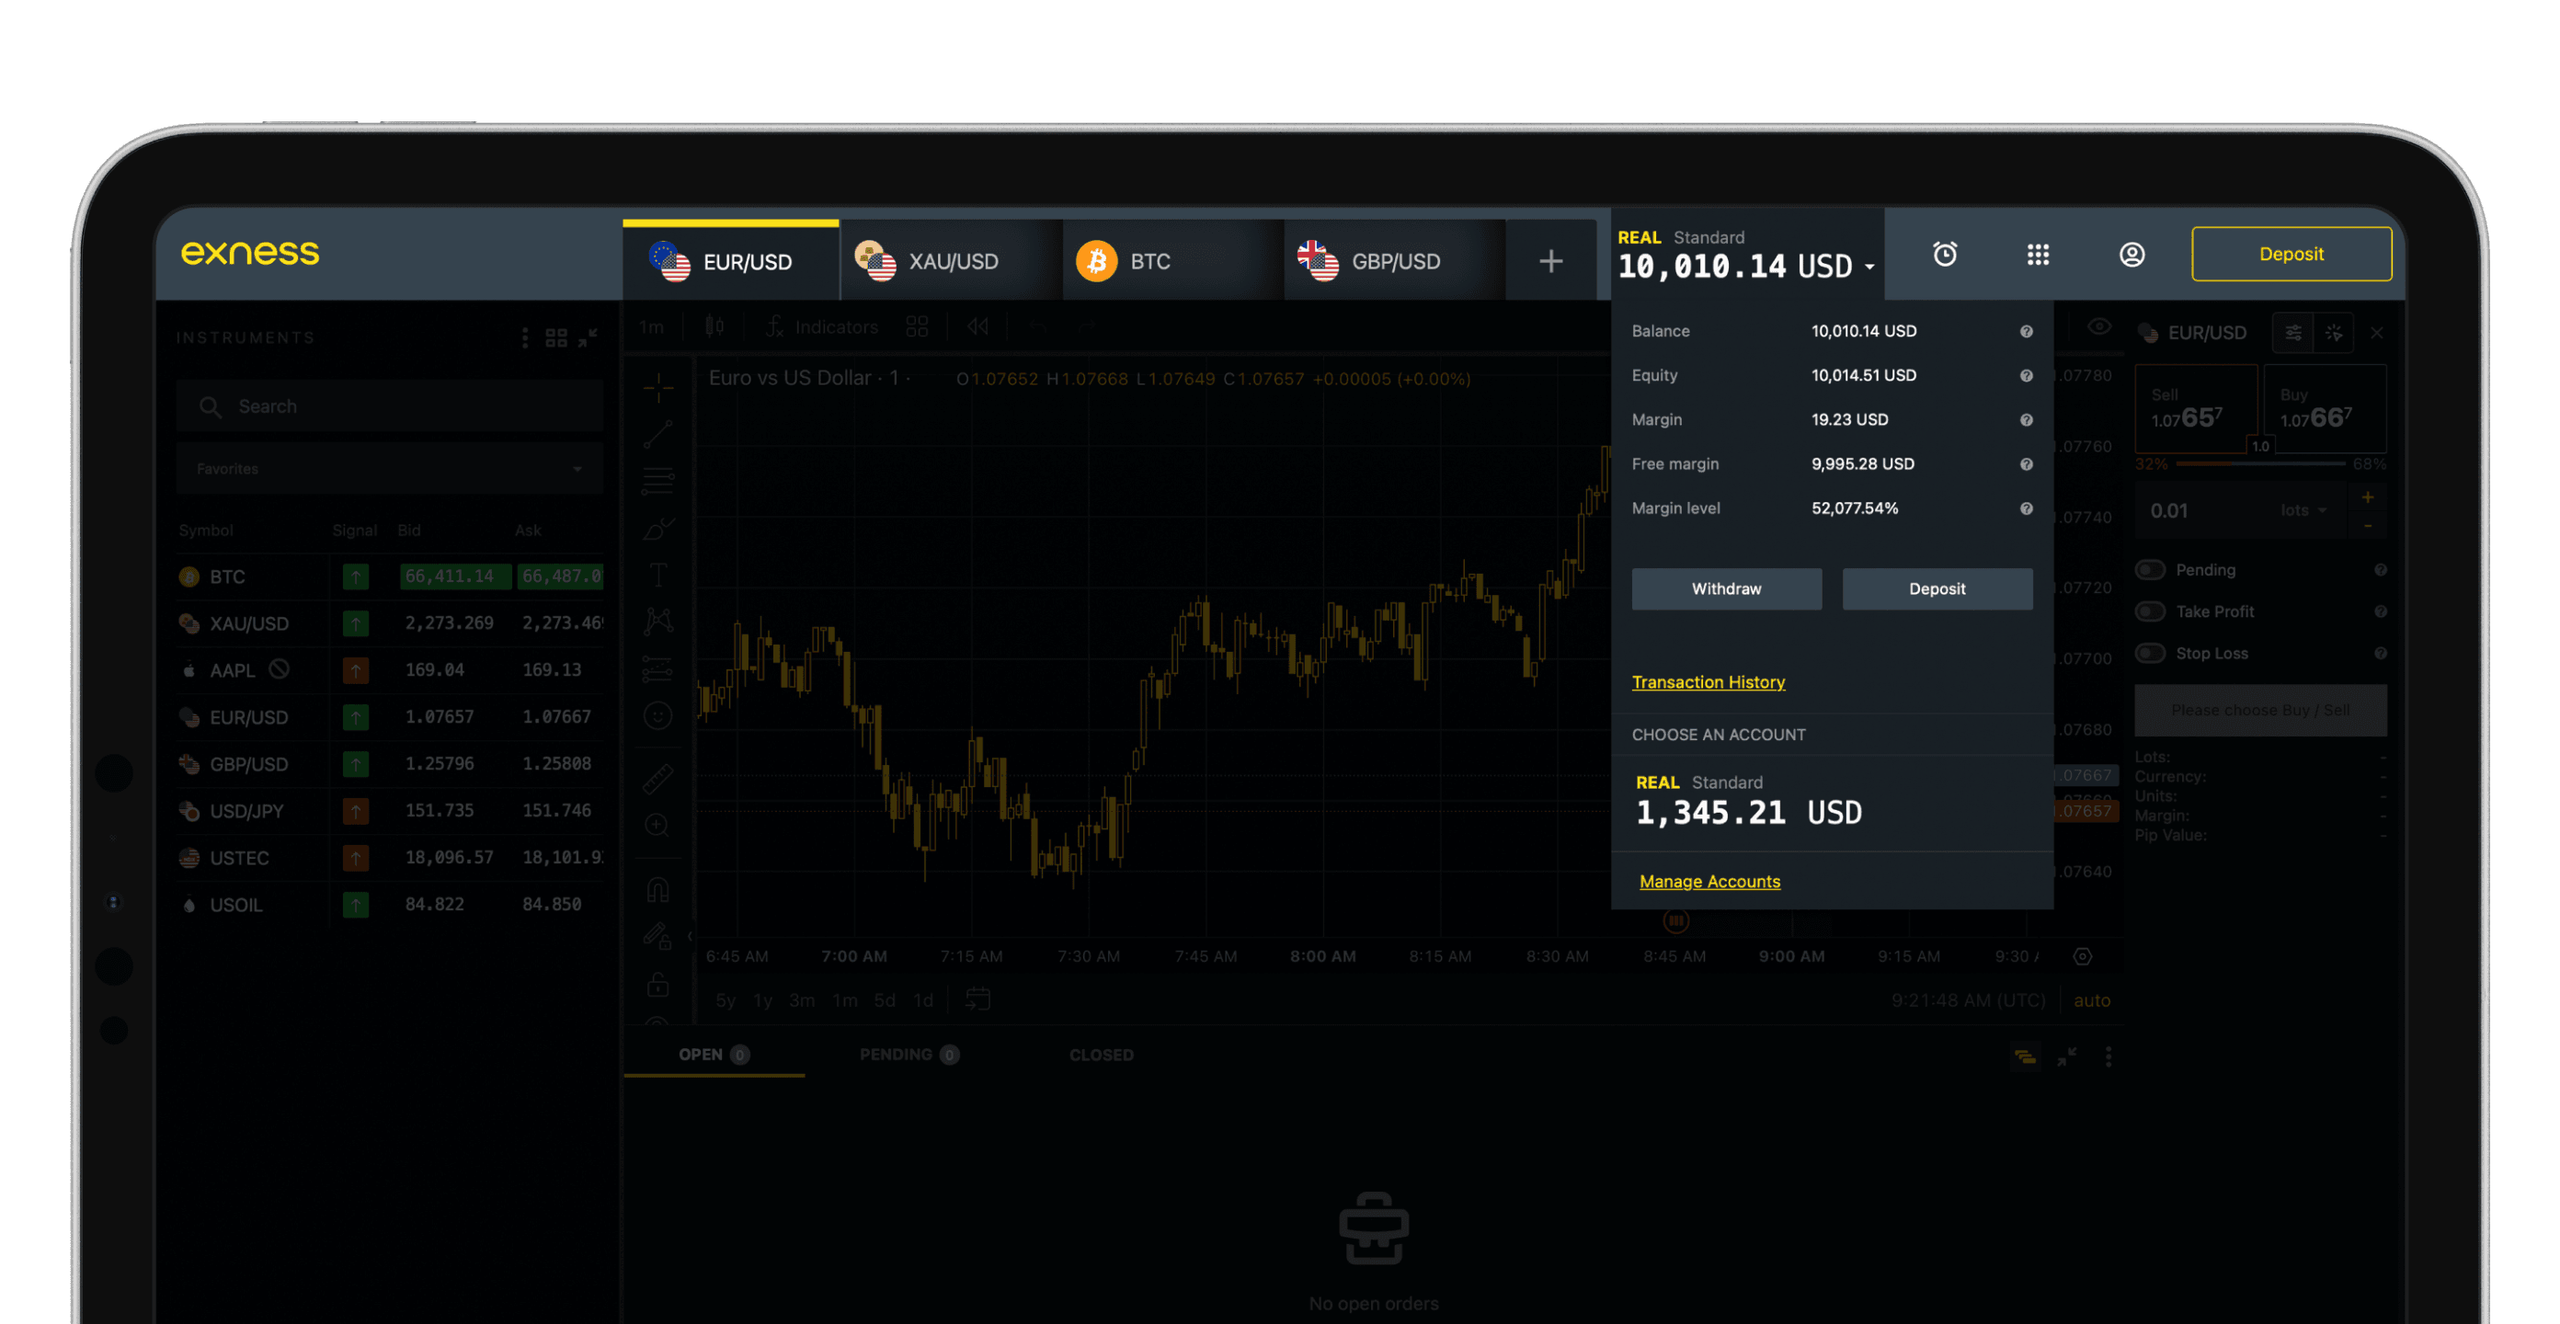Screen dimensions: 2560x1324
Task: Enable the Take Profit toggle
Action: (x=2149, y=611)
